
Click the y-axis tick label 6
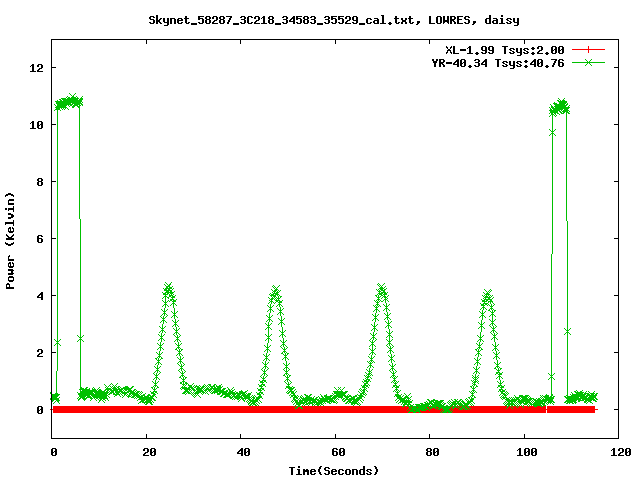point(40,239)
